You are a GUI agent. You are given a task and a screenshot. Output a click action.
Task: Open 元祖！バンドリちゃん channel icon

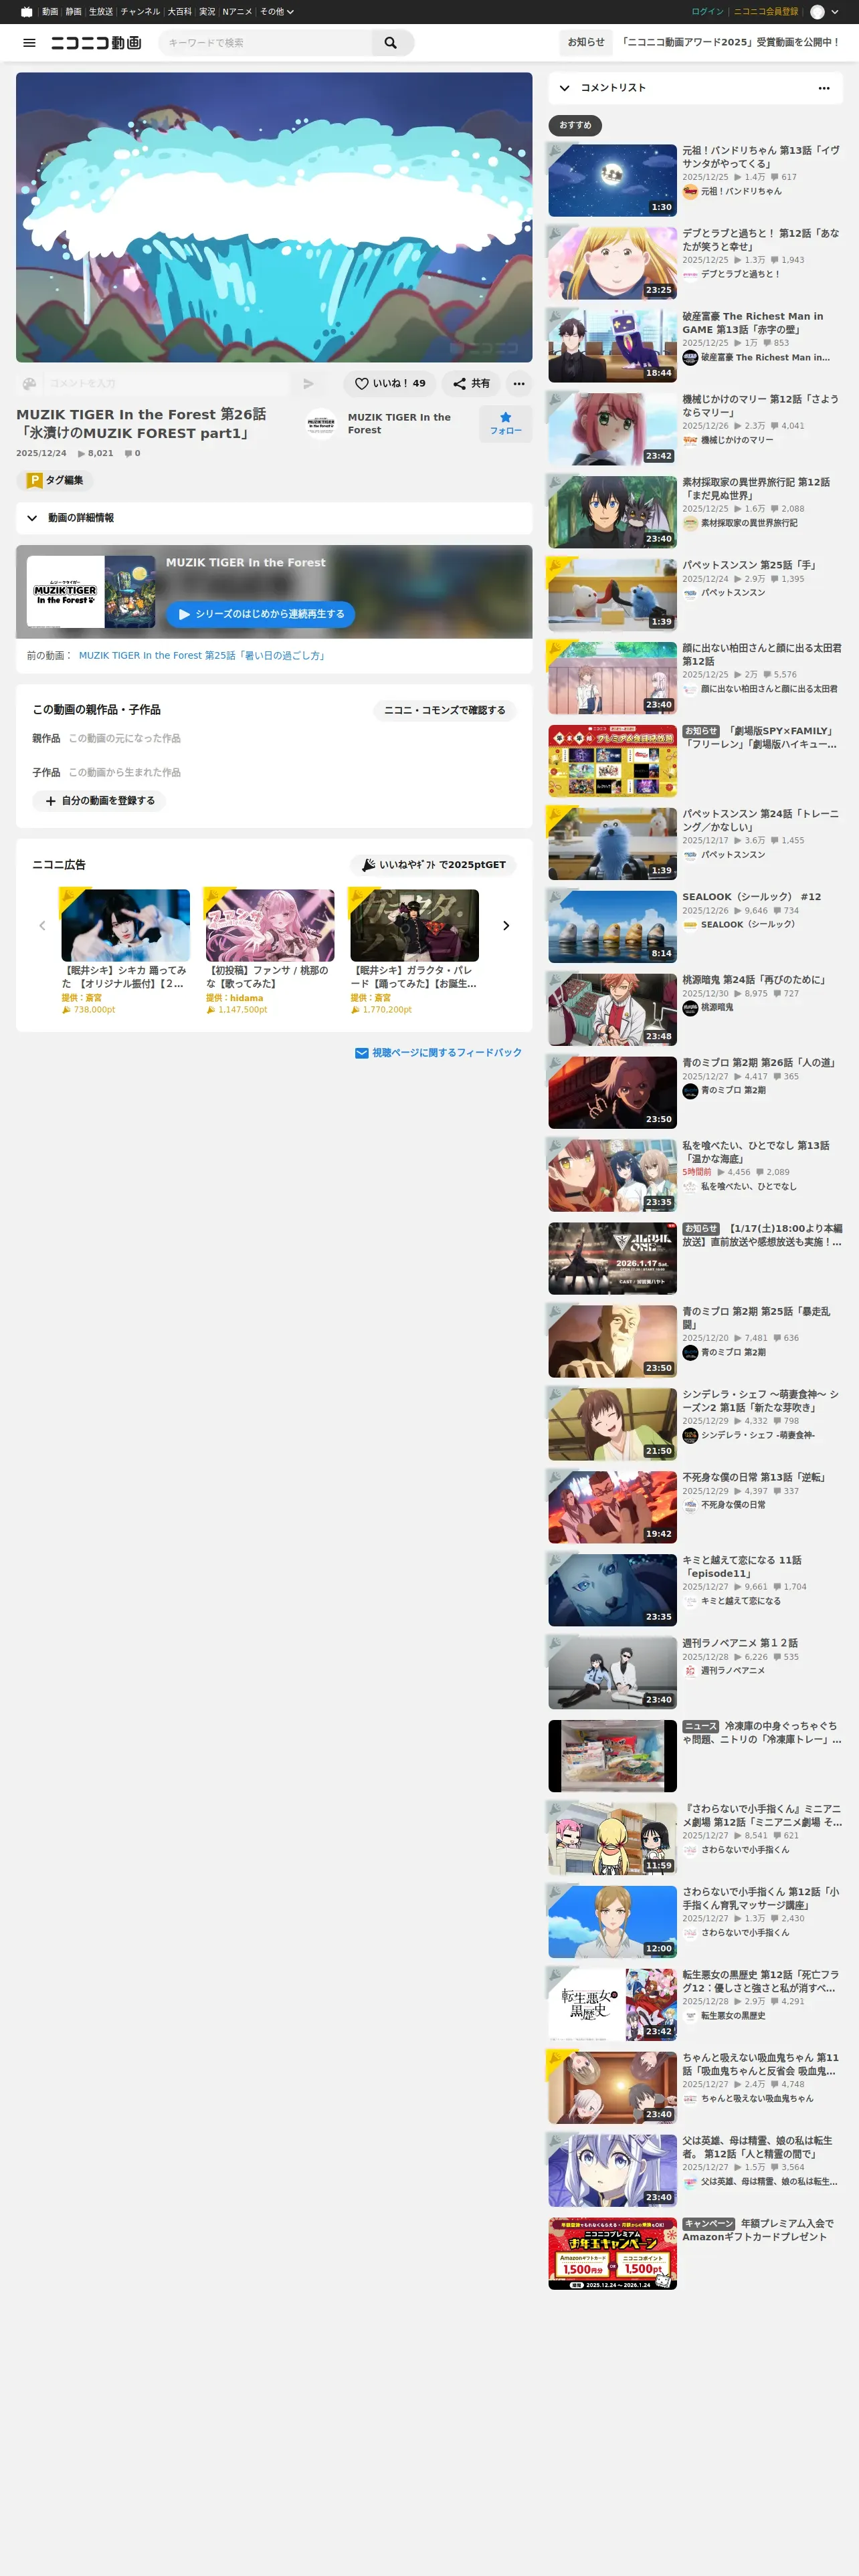[690, 192]
